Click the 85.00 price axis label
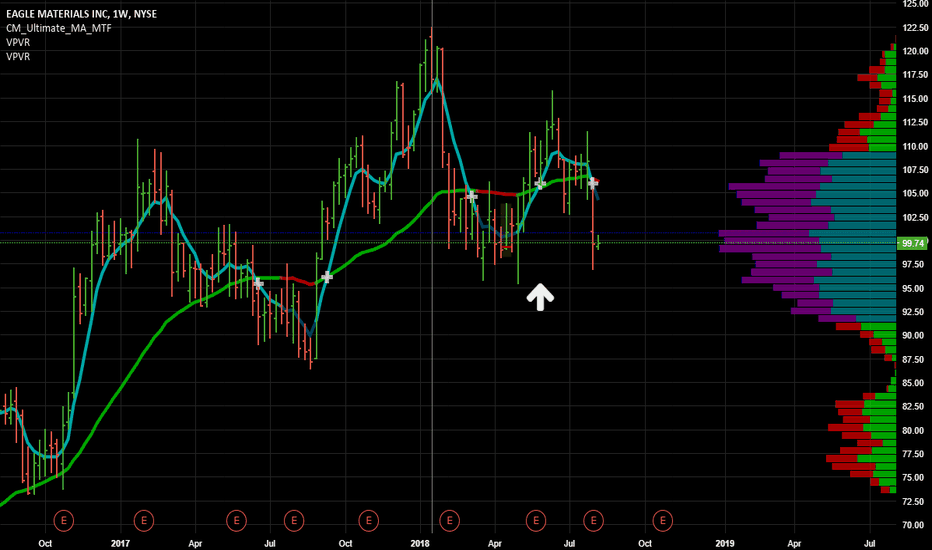 click(915, 383)
